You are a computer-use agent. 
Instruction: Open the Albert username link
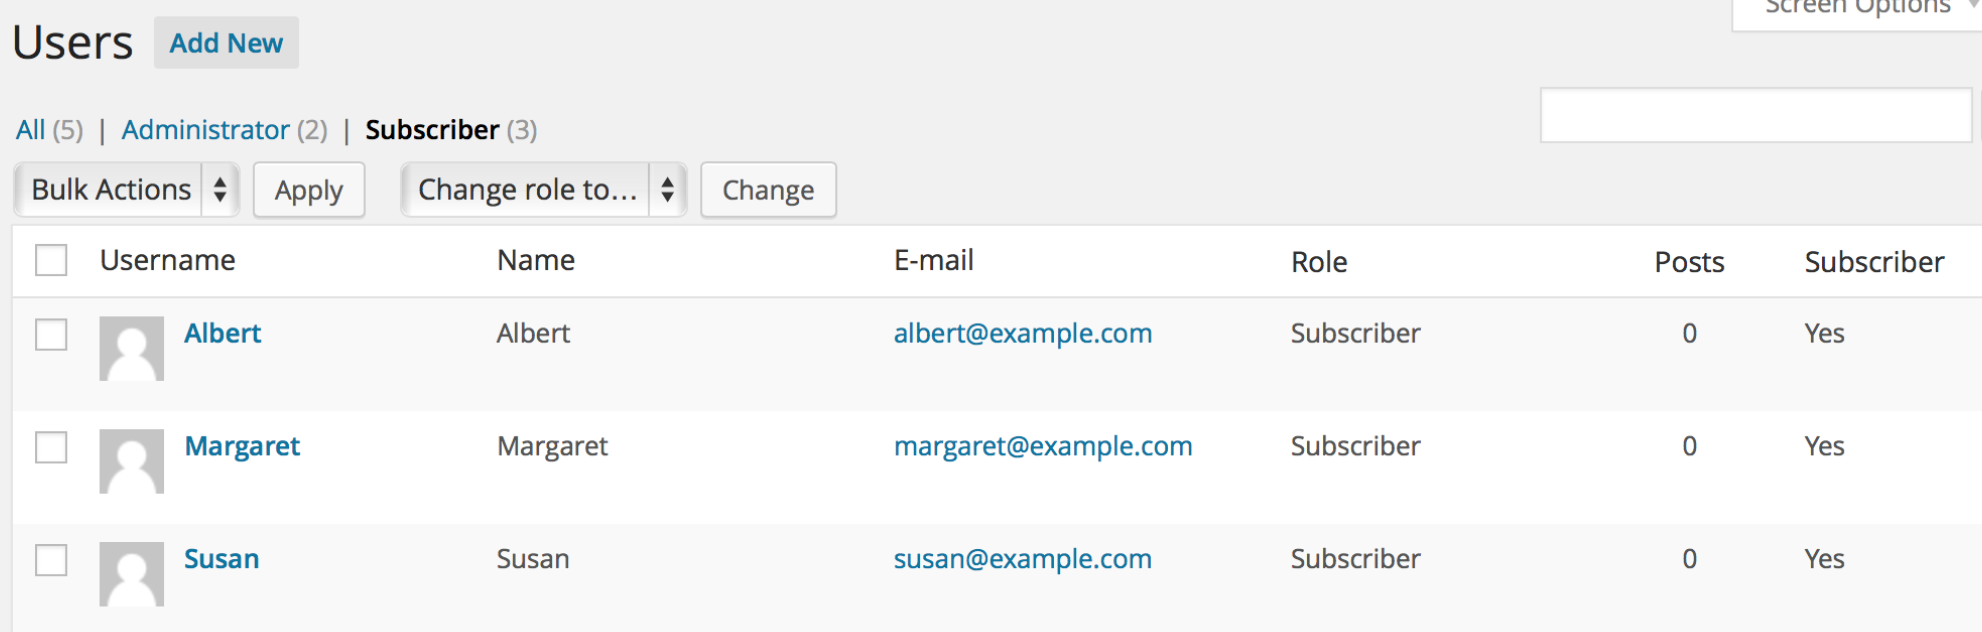(223, 333)
